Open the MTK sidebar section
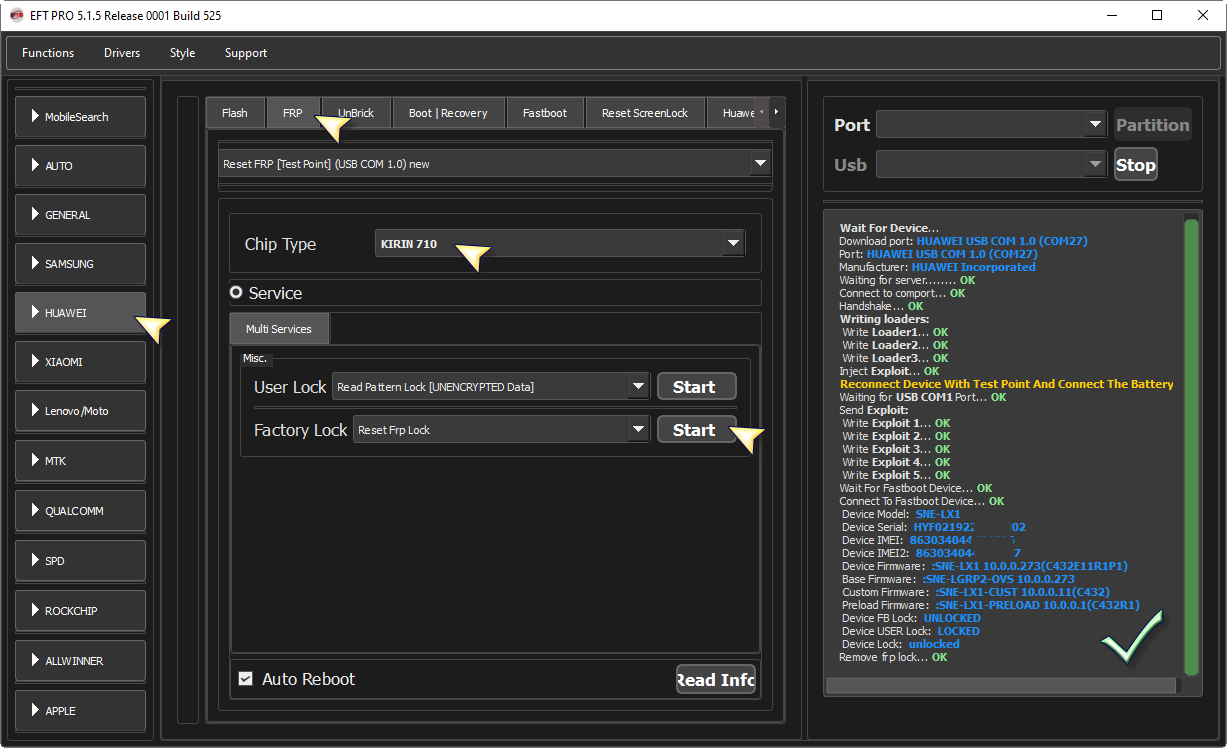This screenshot has height=748, width=1227. pyautogui.click(x=81, y=461)
